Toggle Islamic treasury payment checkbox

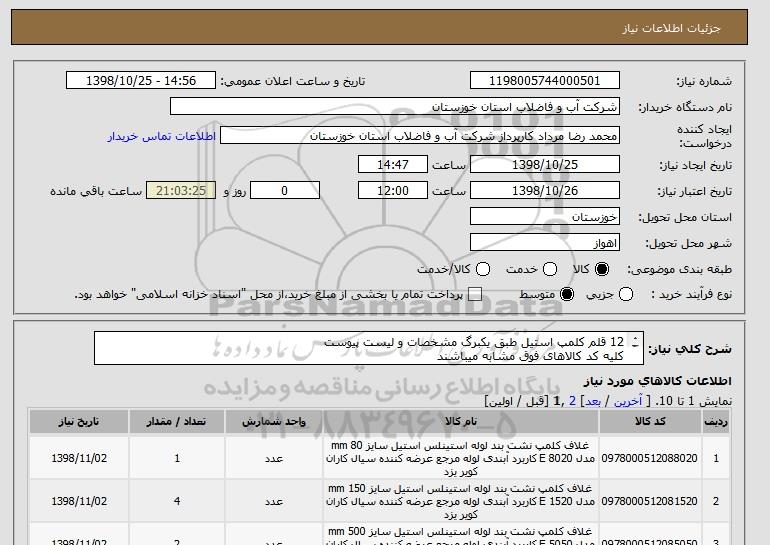point(475,294)
